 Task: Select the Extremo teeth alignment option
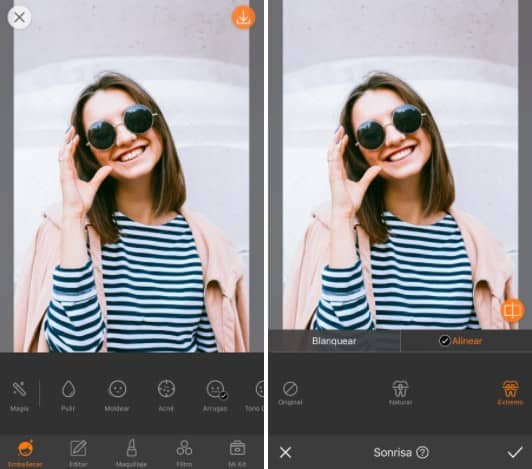[x=510, y=393]
